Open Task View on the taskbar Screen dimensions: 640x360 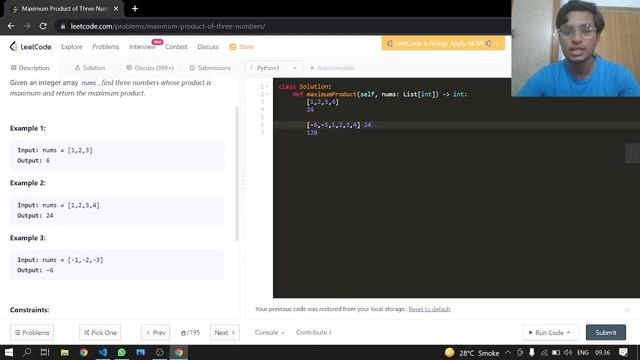[x=45, y=352]
